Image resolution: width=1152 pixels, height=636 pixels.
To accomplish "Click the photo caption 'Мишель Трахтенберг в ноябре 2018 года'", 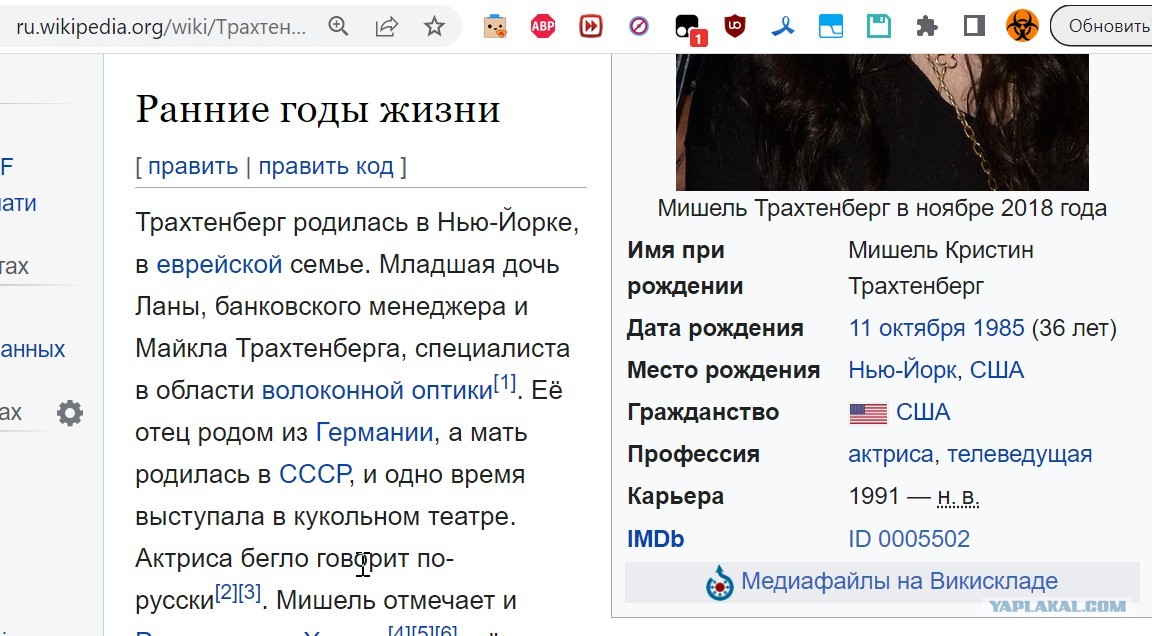I will [882, 208].
